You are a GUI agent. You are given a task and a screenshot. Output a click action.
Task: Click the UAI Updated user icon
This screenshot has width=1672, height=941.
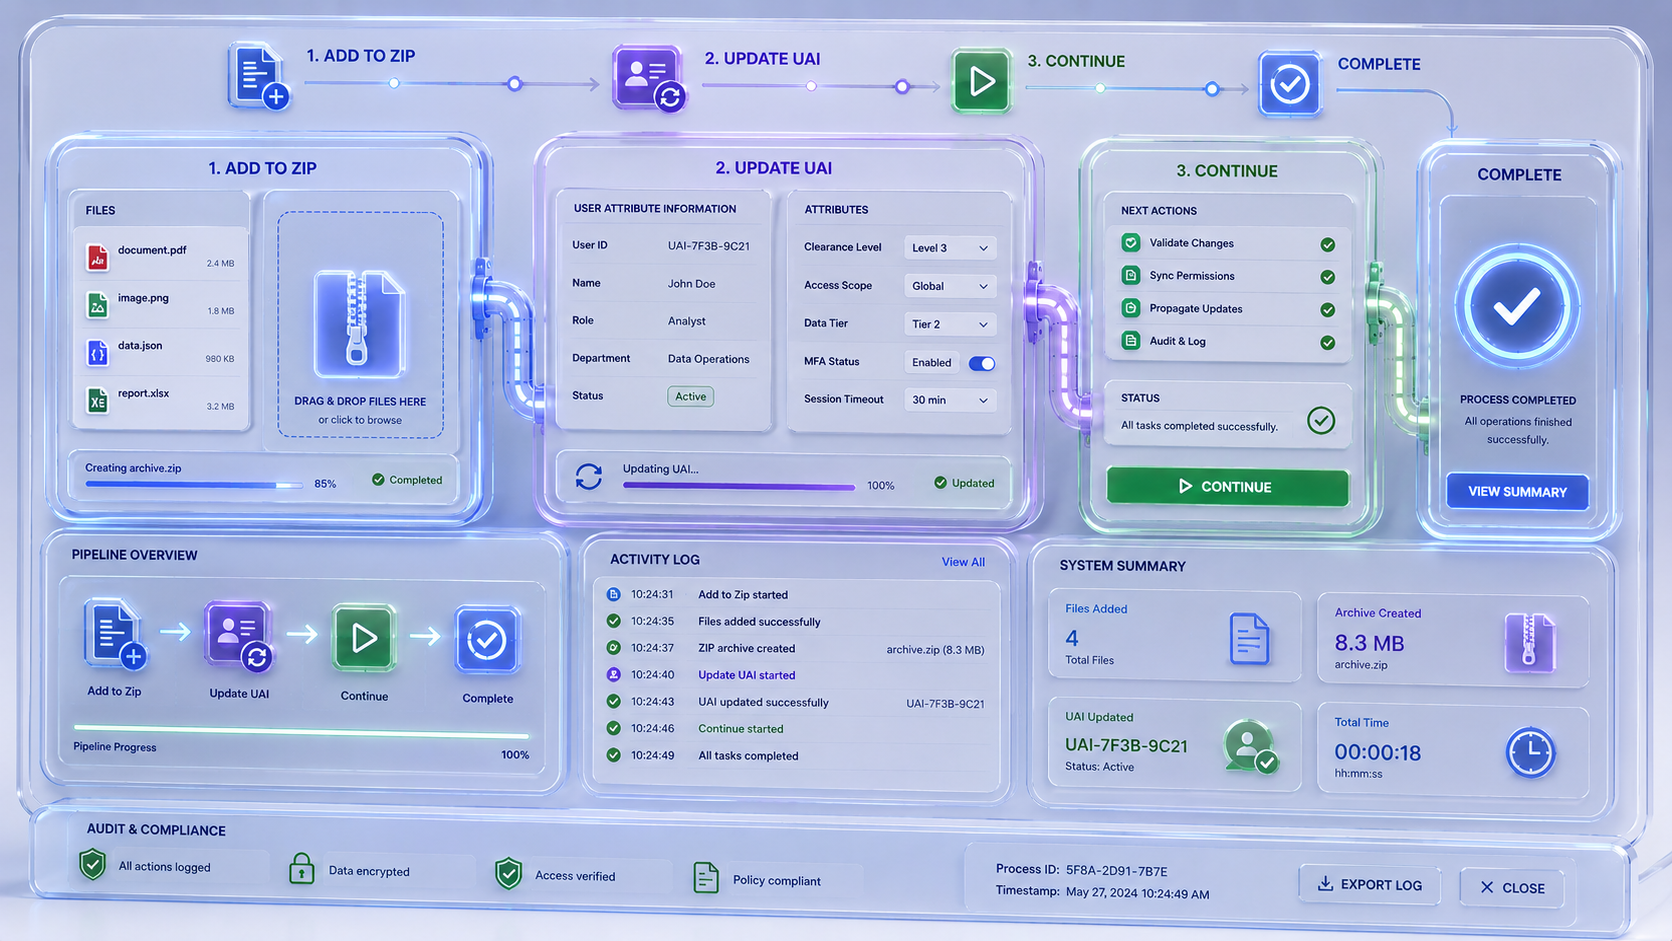(1250, 747)
